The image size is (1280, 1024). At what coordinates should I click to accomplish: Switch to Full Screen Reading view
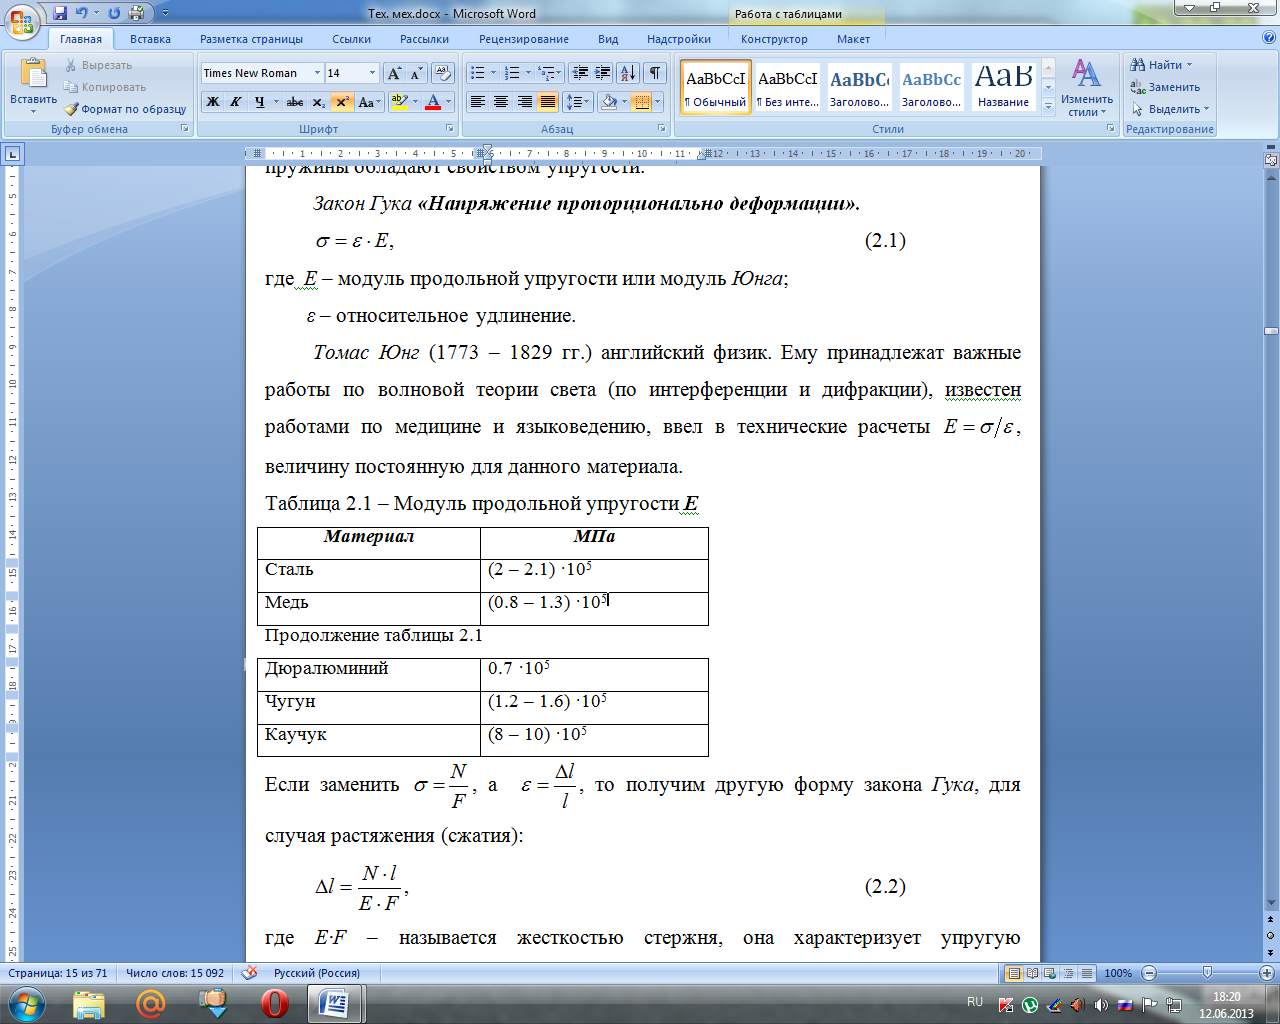(x=1032, y=973)
